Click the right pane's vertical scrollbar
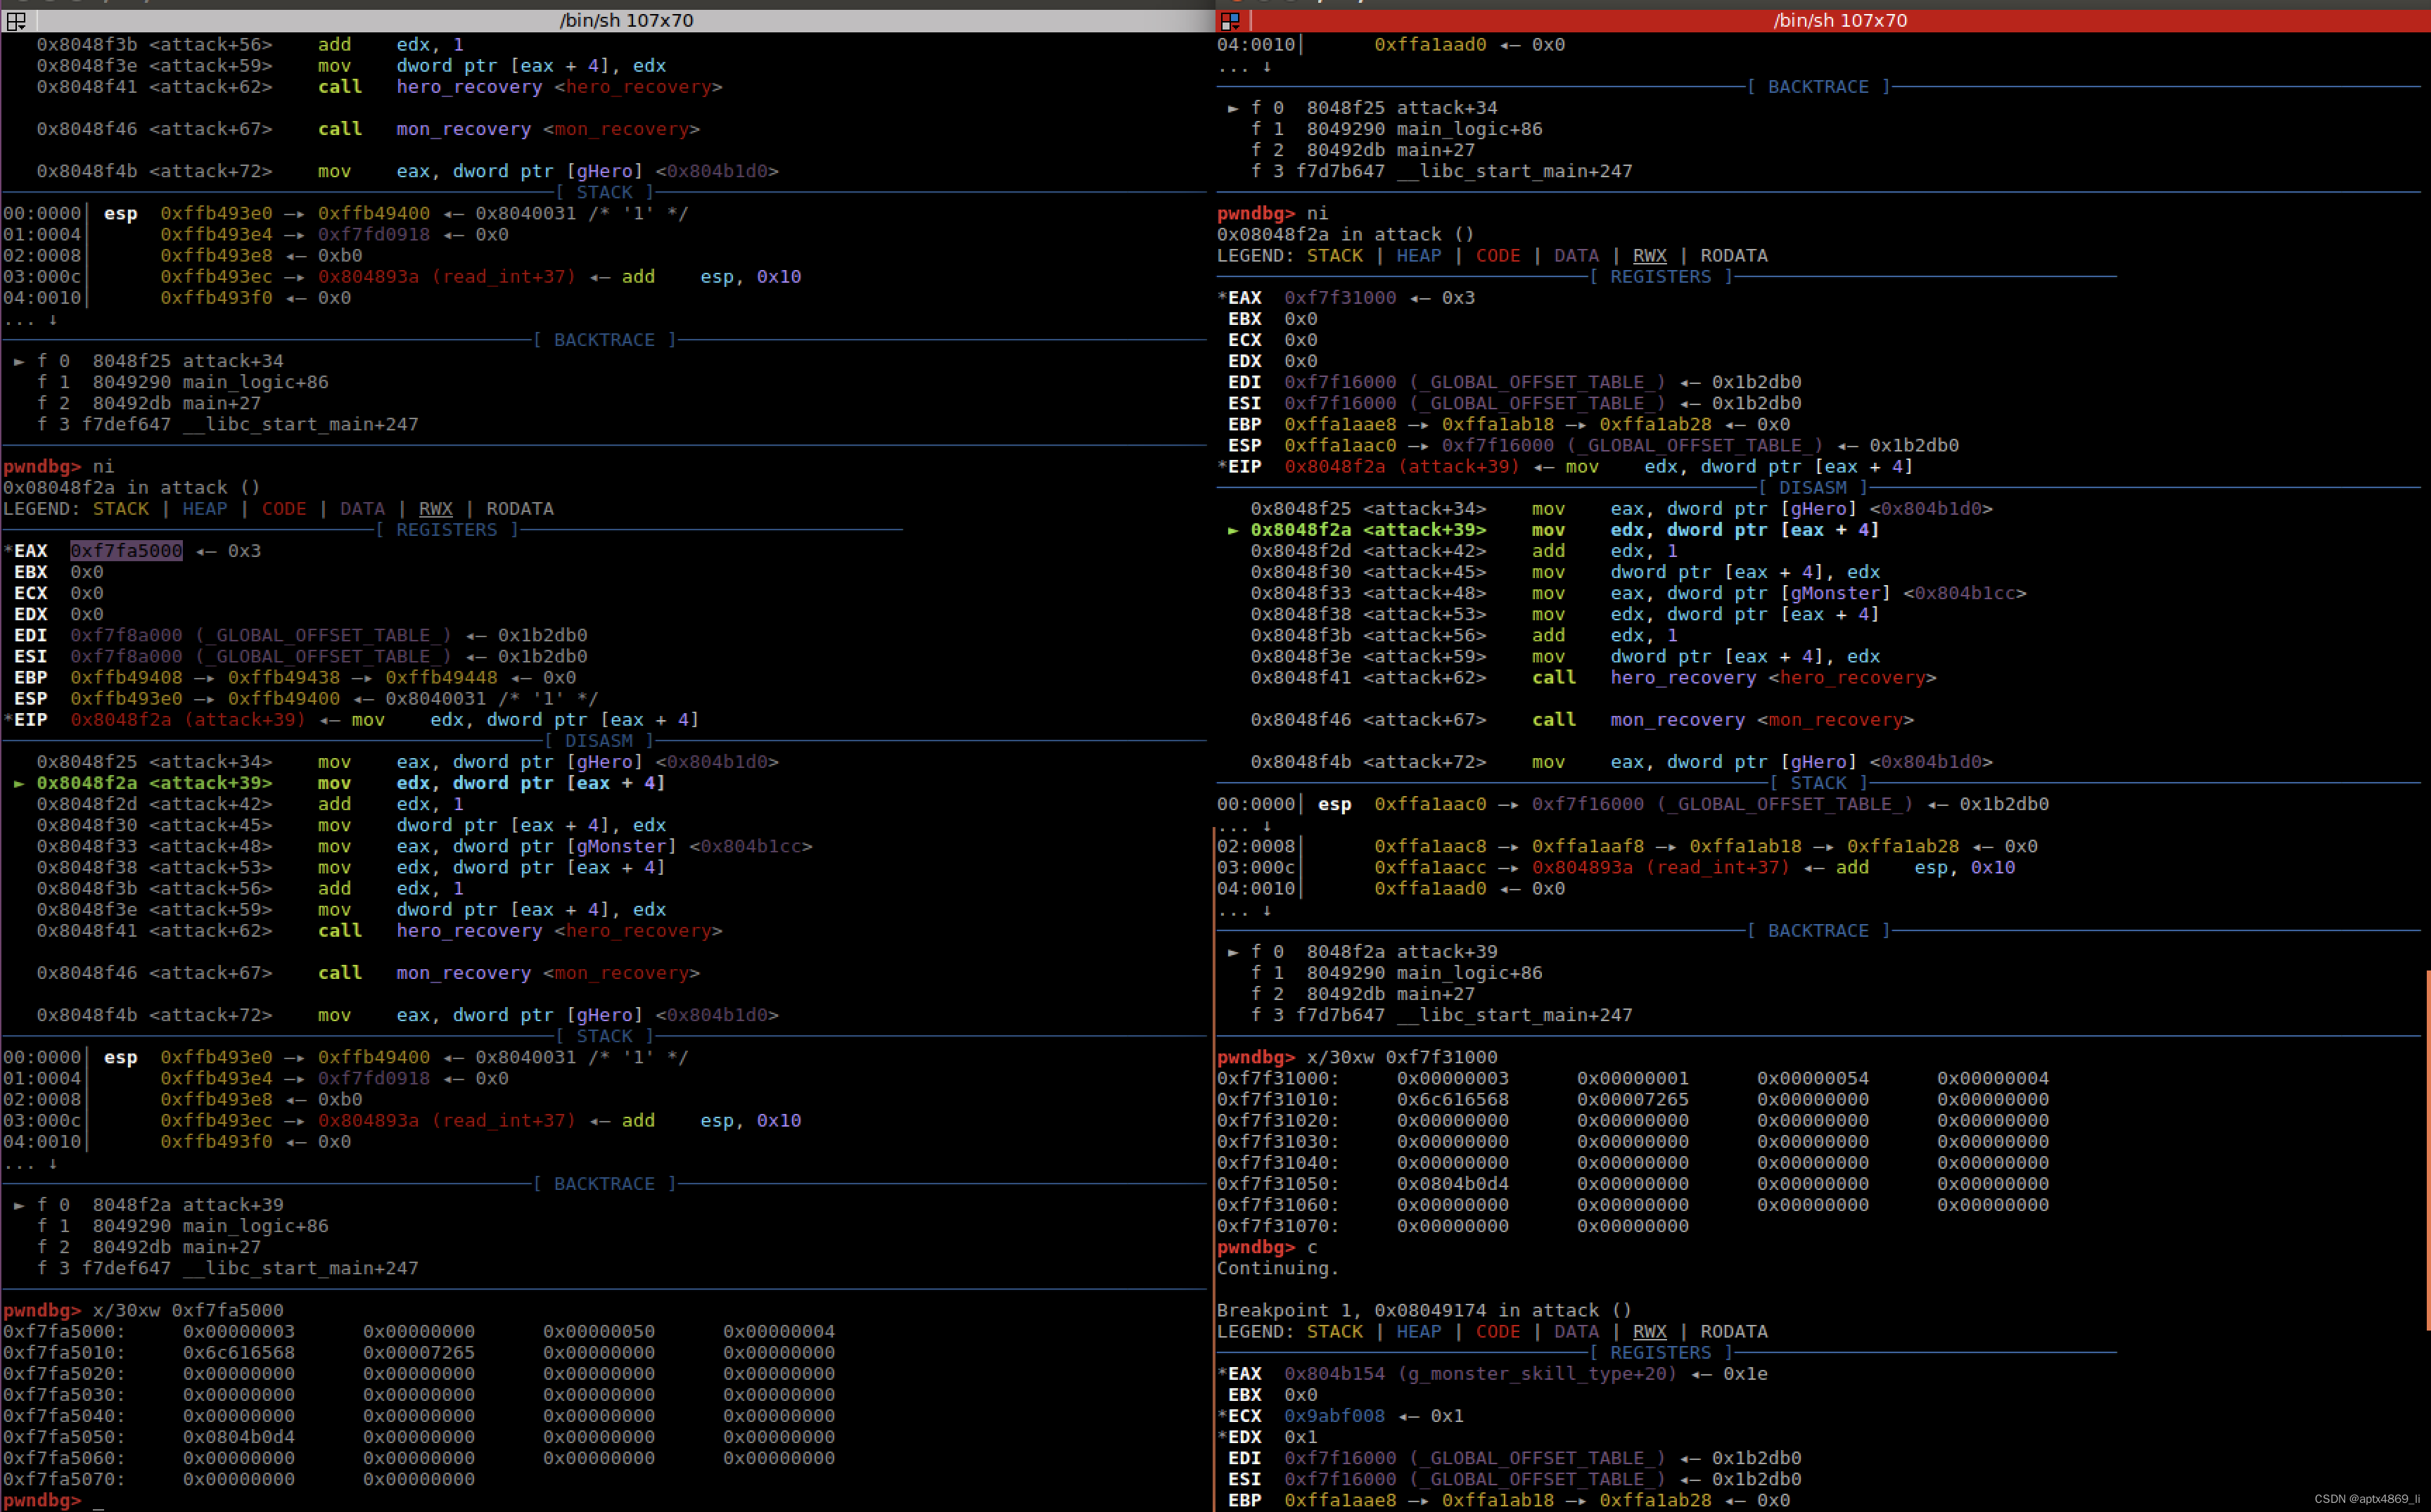Viewport: 2431px width, 1512px height. pos(2427,1150)
